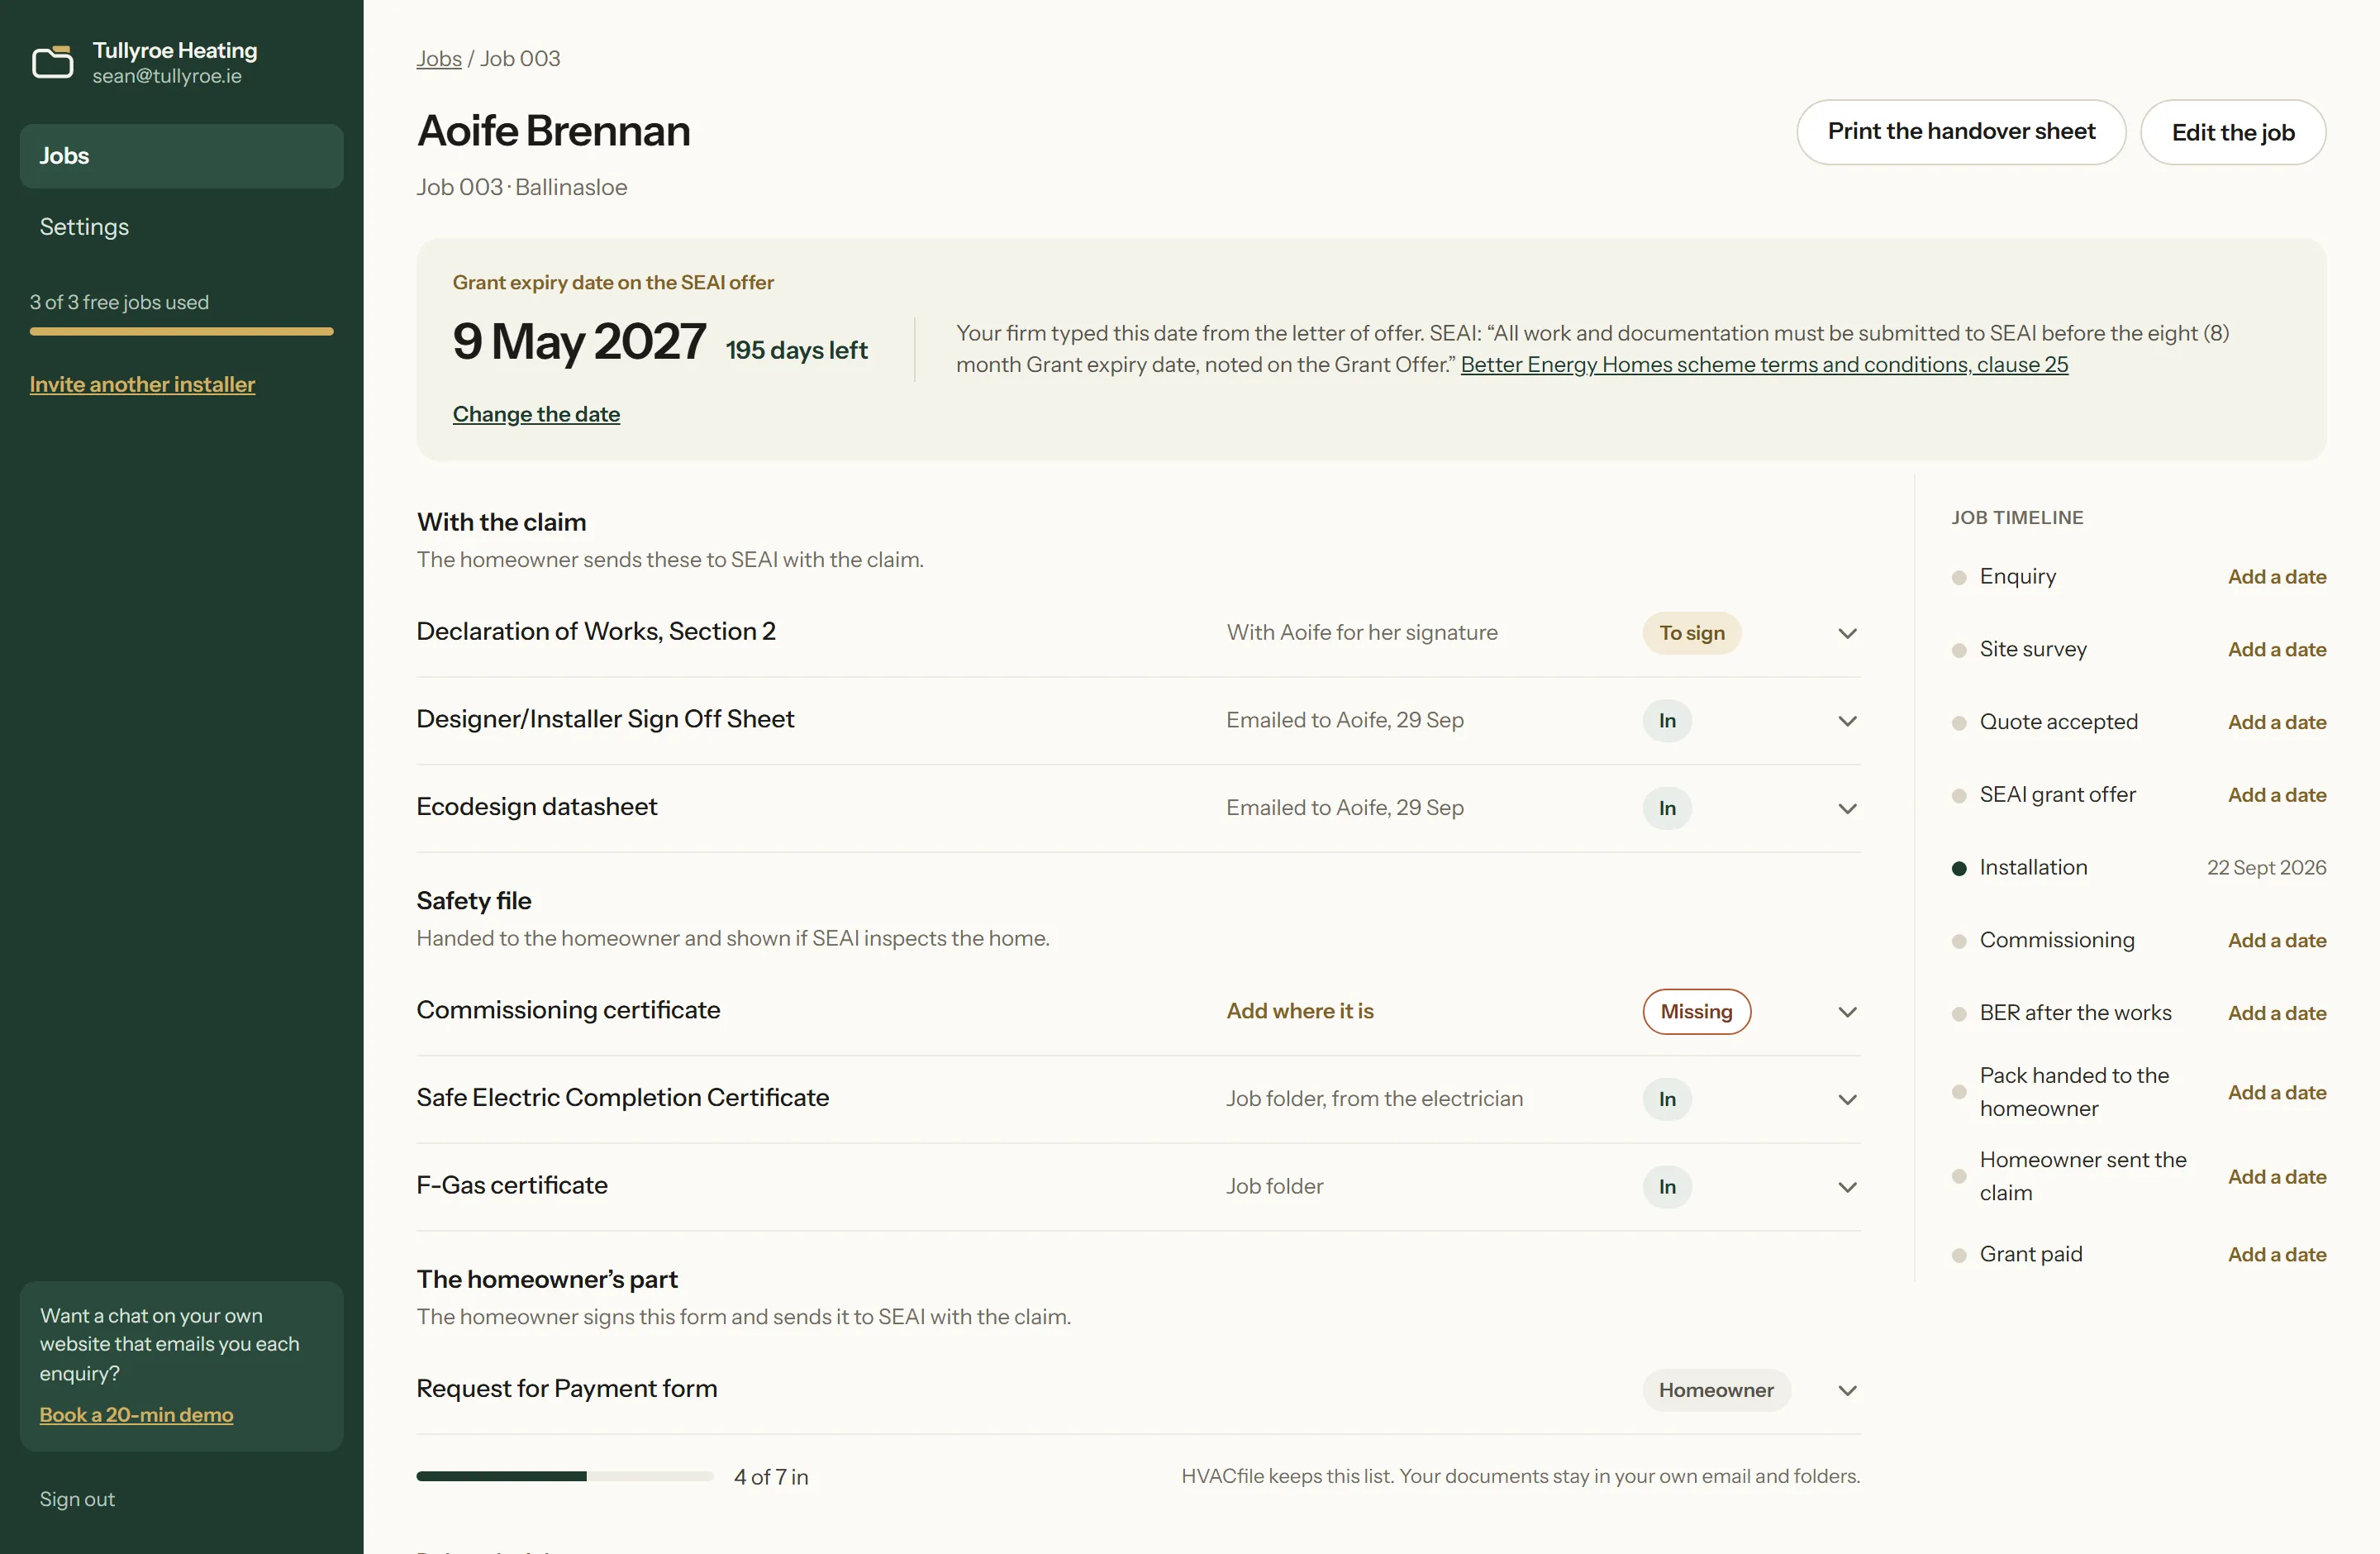The image size is (2380, 1554).
Task: Click the Installation date 22 Sept 2026
Action: tap(2266, 868)
